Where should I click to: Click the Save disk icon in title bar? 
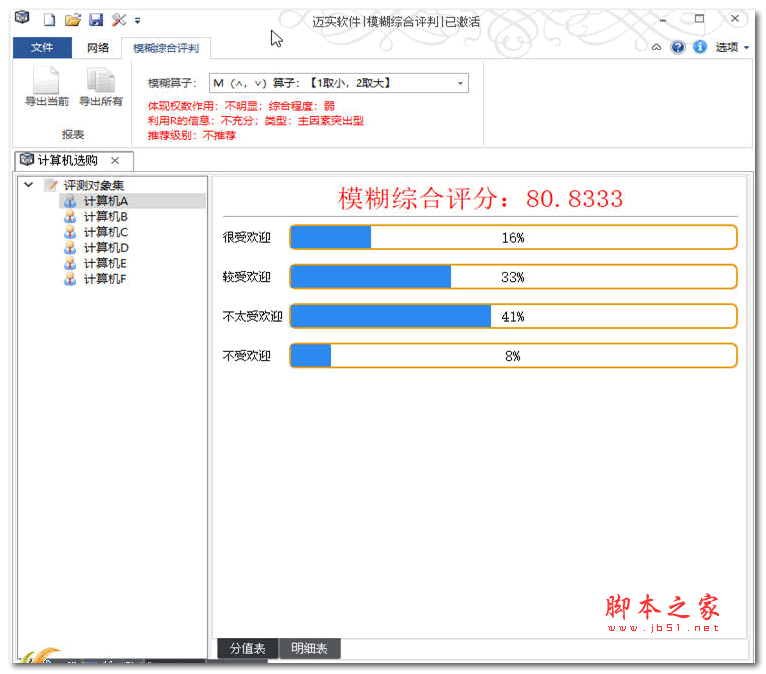click(96, 20)
